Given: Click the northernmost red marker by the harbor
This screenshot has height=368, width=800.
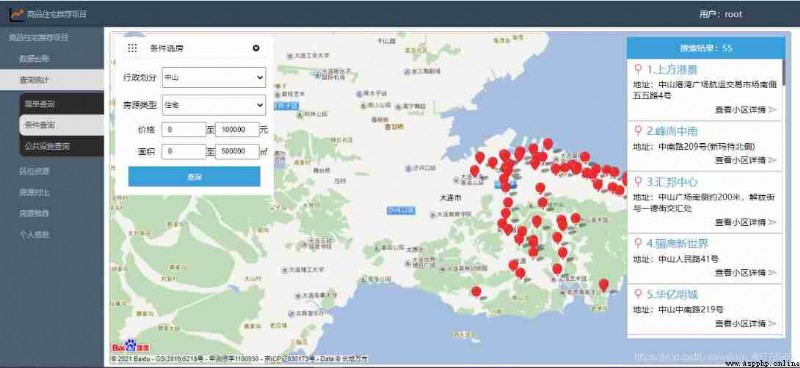Looking at the screenshot, I should (547, 144).
